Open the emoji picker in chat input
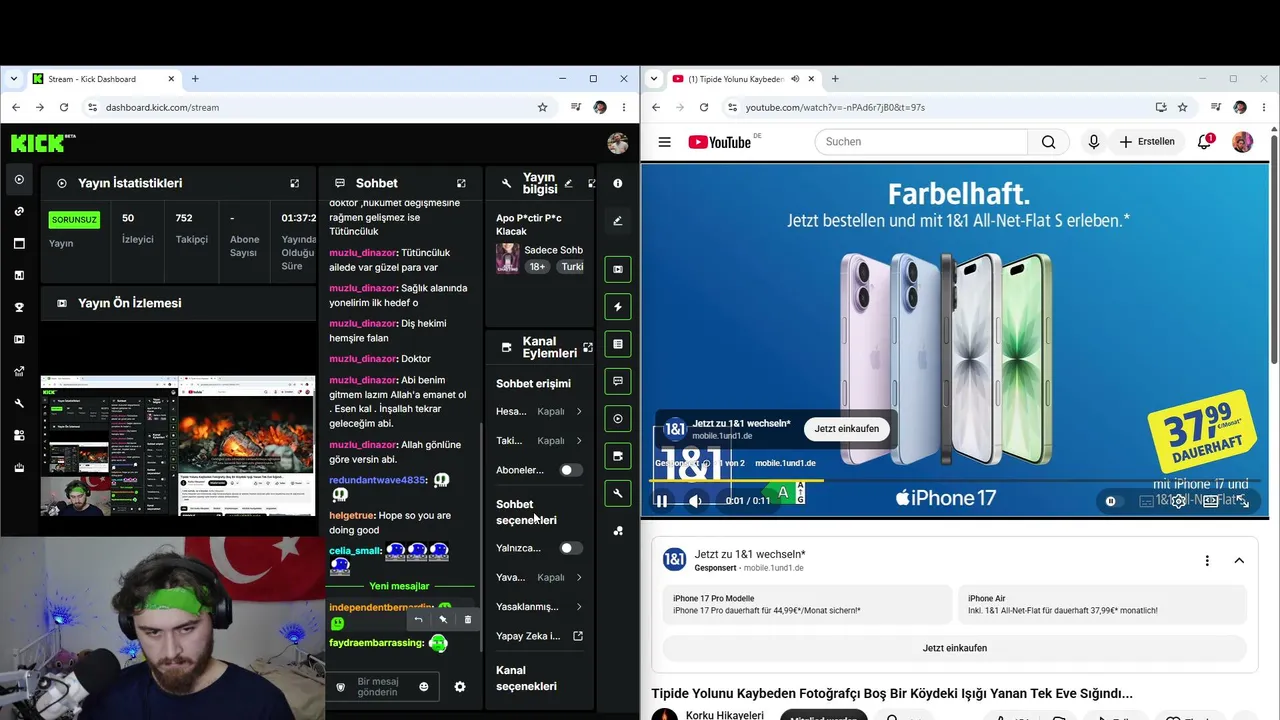Image resolution: width=1280 pixels, height=720 pixels. [424, 687]
